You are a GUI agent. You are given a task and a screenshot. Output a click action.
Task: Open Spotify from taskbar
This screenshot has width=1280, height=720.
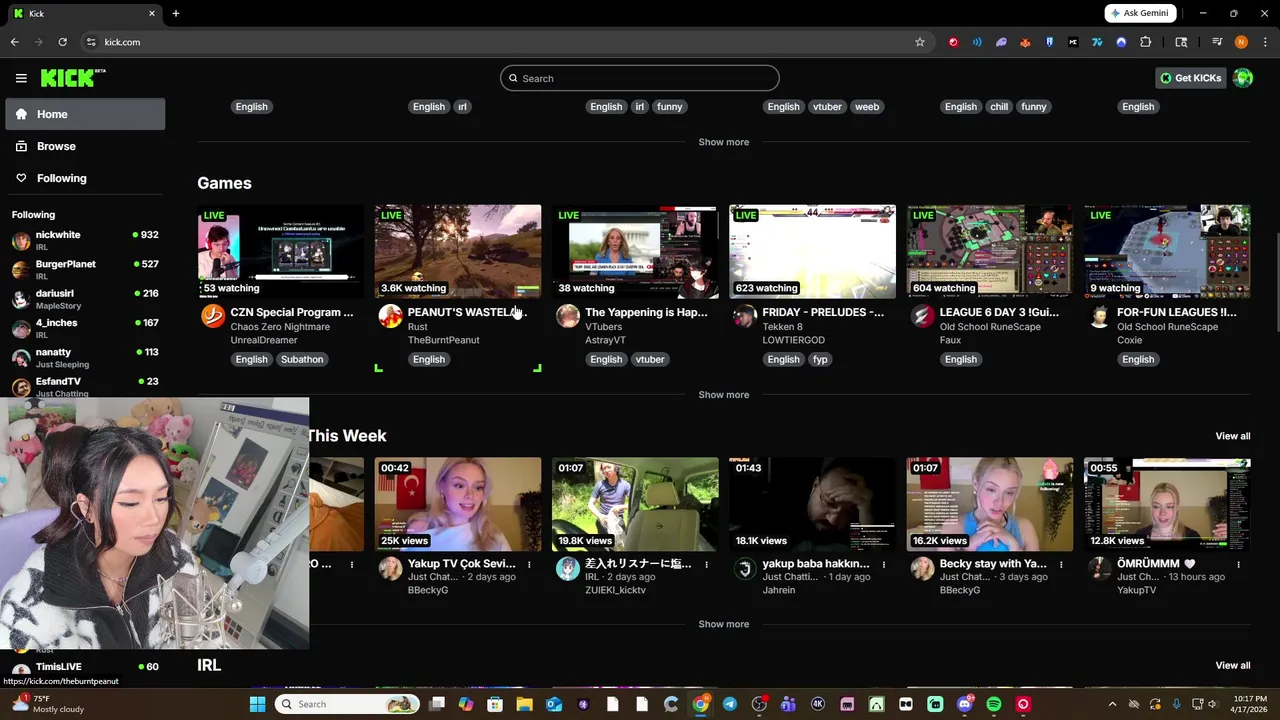pos(993,704)
